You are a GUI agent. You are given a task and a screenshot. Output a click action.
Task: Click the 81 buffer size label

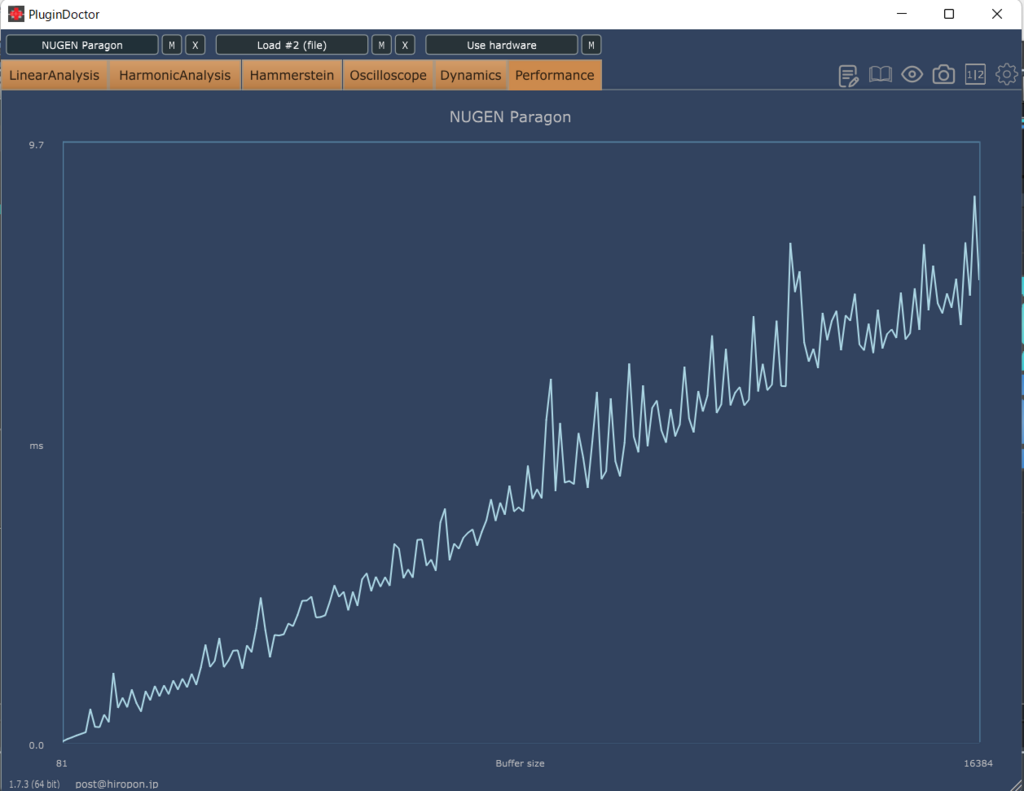[61, 763]
